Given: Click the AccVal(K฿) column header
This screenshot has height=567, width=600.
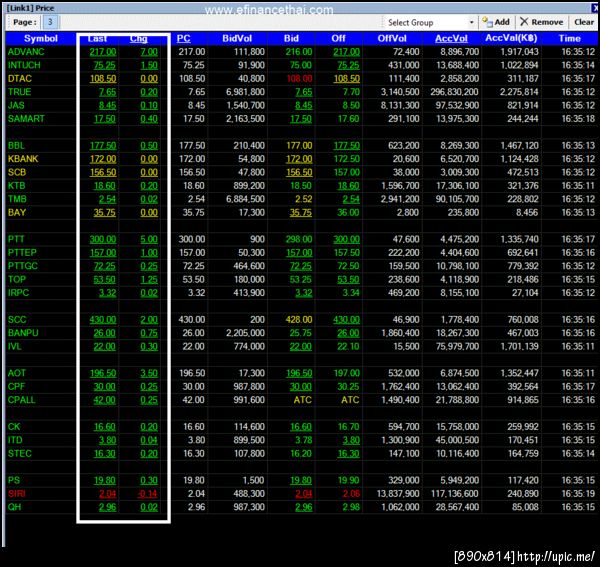Looking at the screenshot, I should (511, 38).
